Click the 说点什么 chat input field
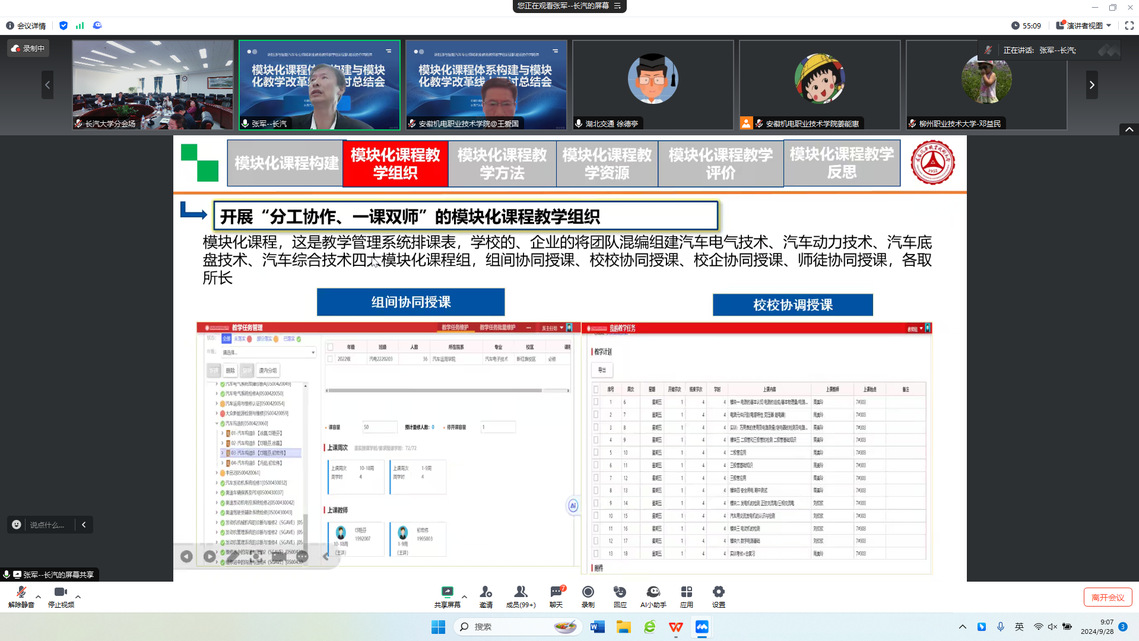 [x=47, y=525]
